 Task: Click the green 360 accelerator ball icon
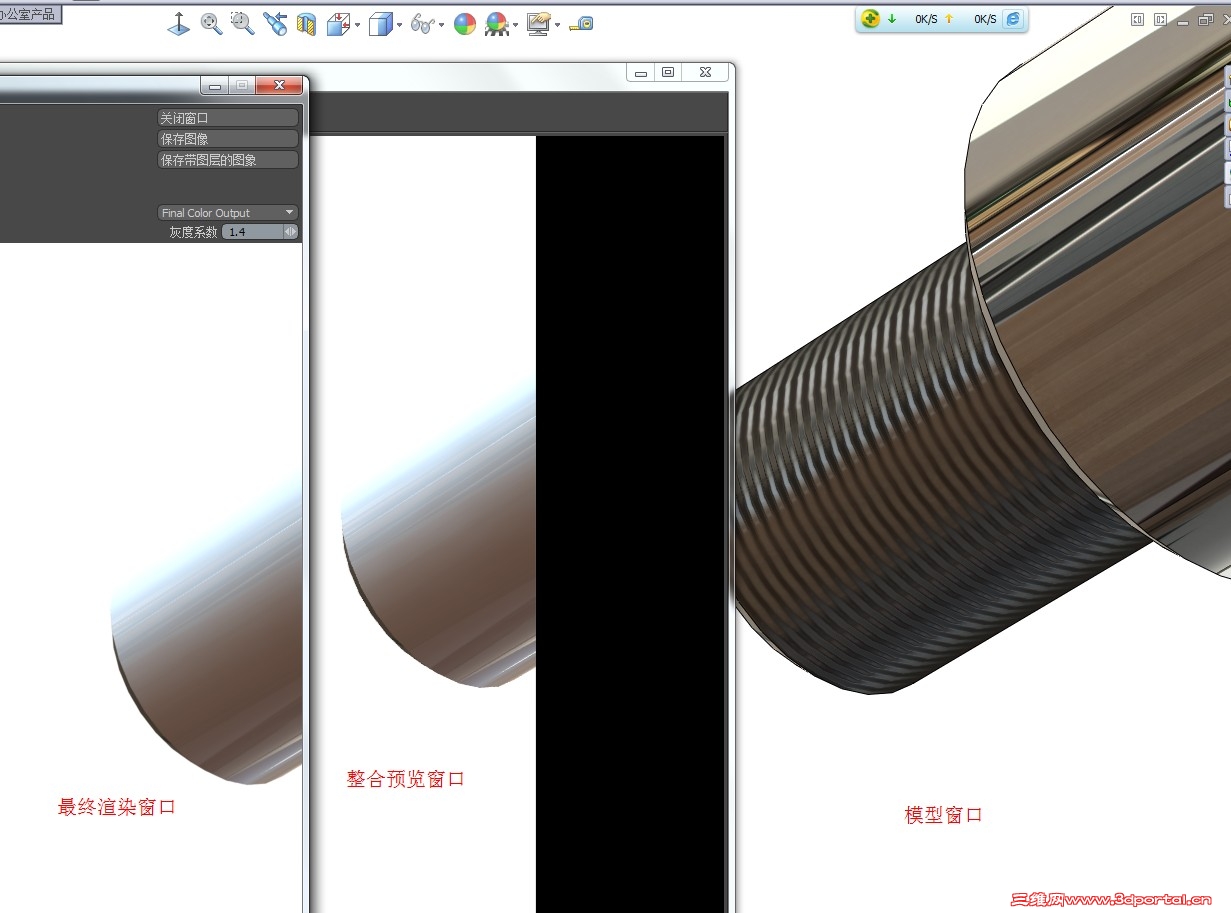[x=871, y=19]
